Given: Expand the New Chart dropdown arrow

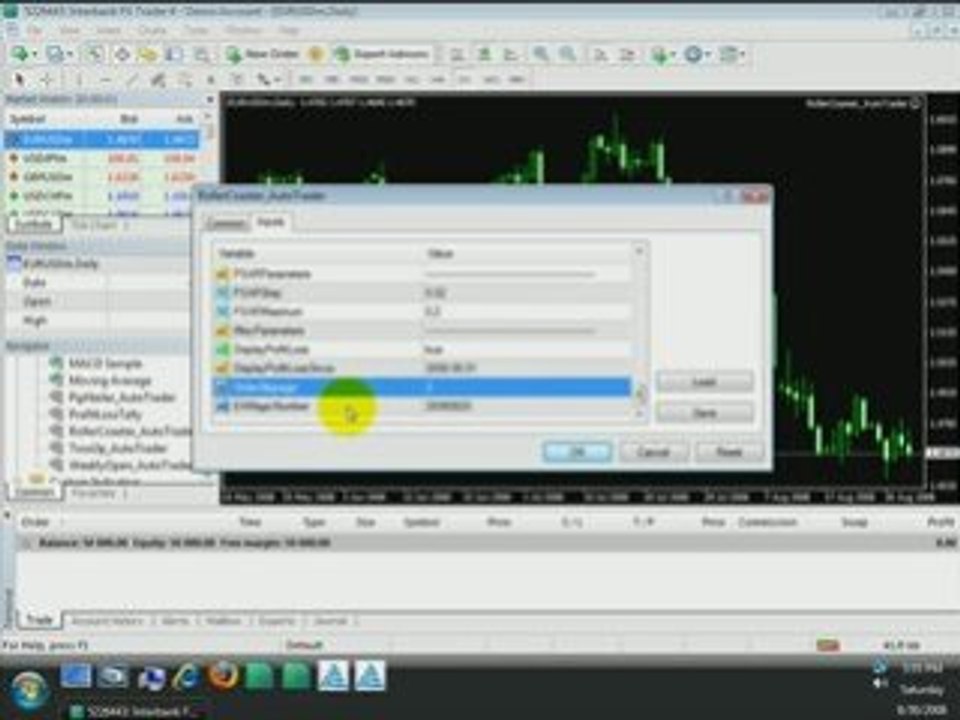Looking at the screenshot, I should (34, 54).
